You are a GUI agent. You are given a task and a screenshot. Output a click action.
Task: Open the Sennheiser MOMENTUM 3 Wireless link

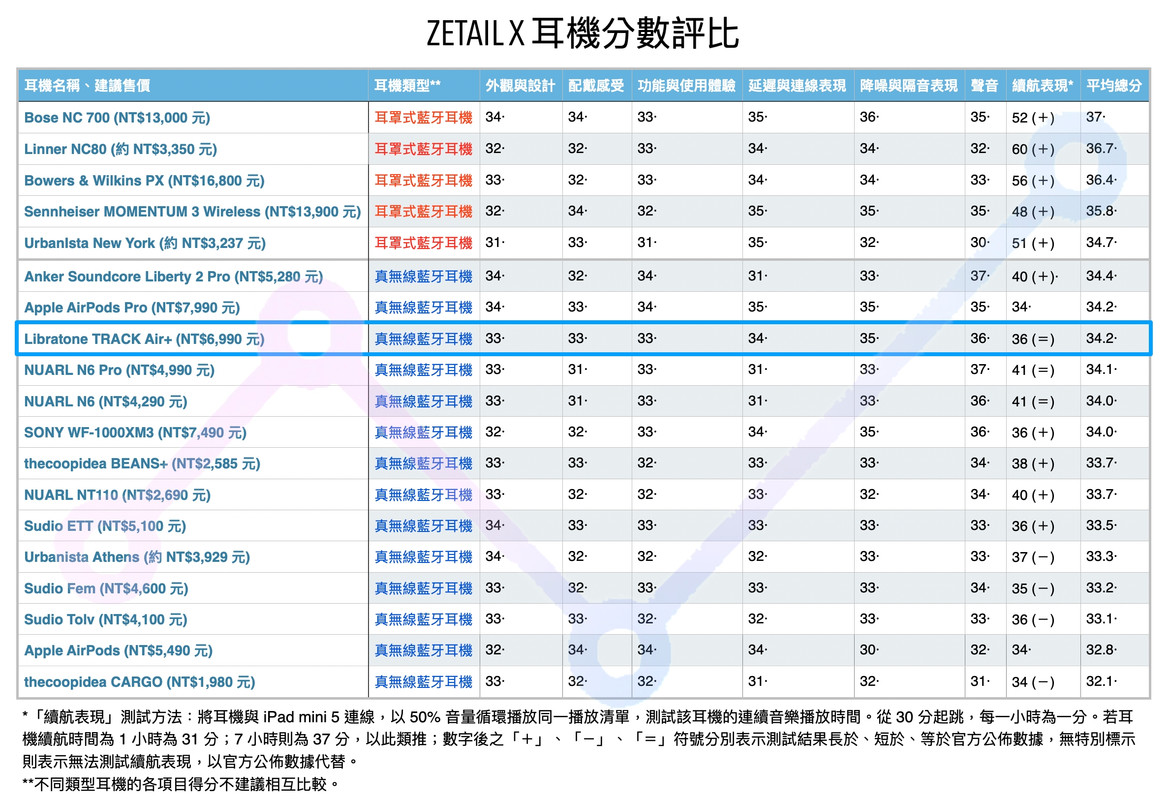(x=192, y=212)
